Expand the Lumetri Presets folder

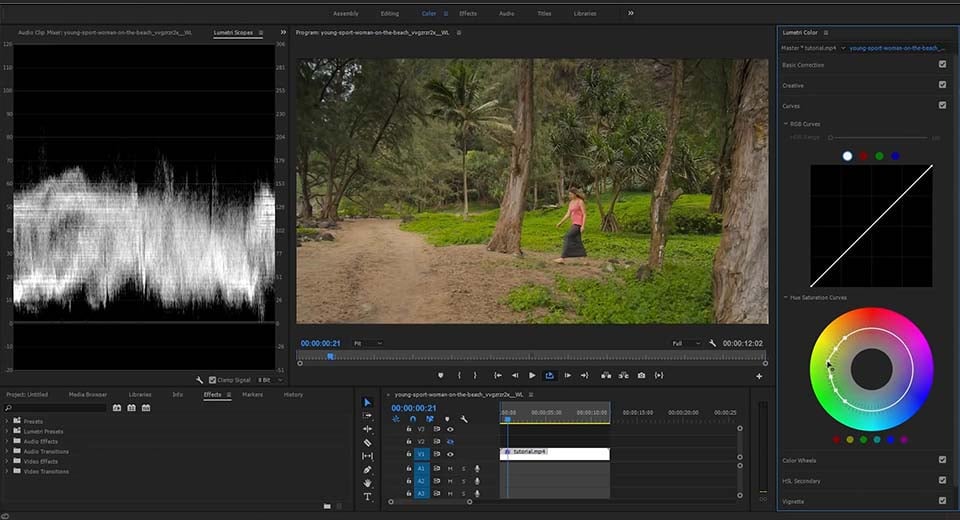coord(7,431)
